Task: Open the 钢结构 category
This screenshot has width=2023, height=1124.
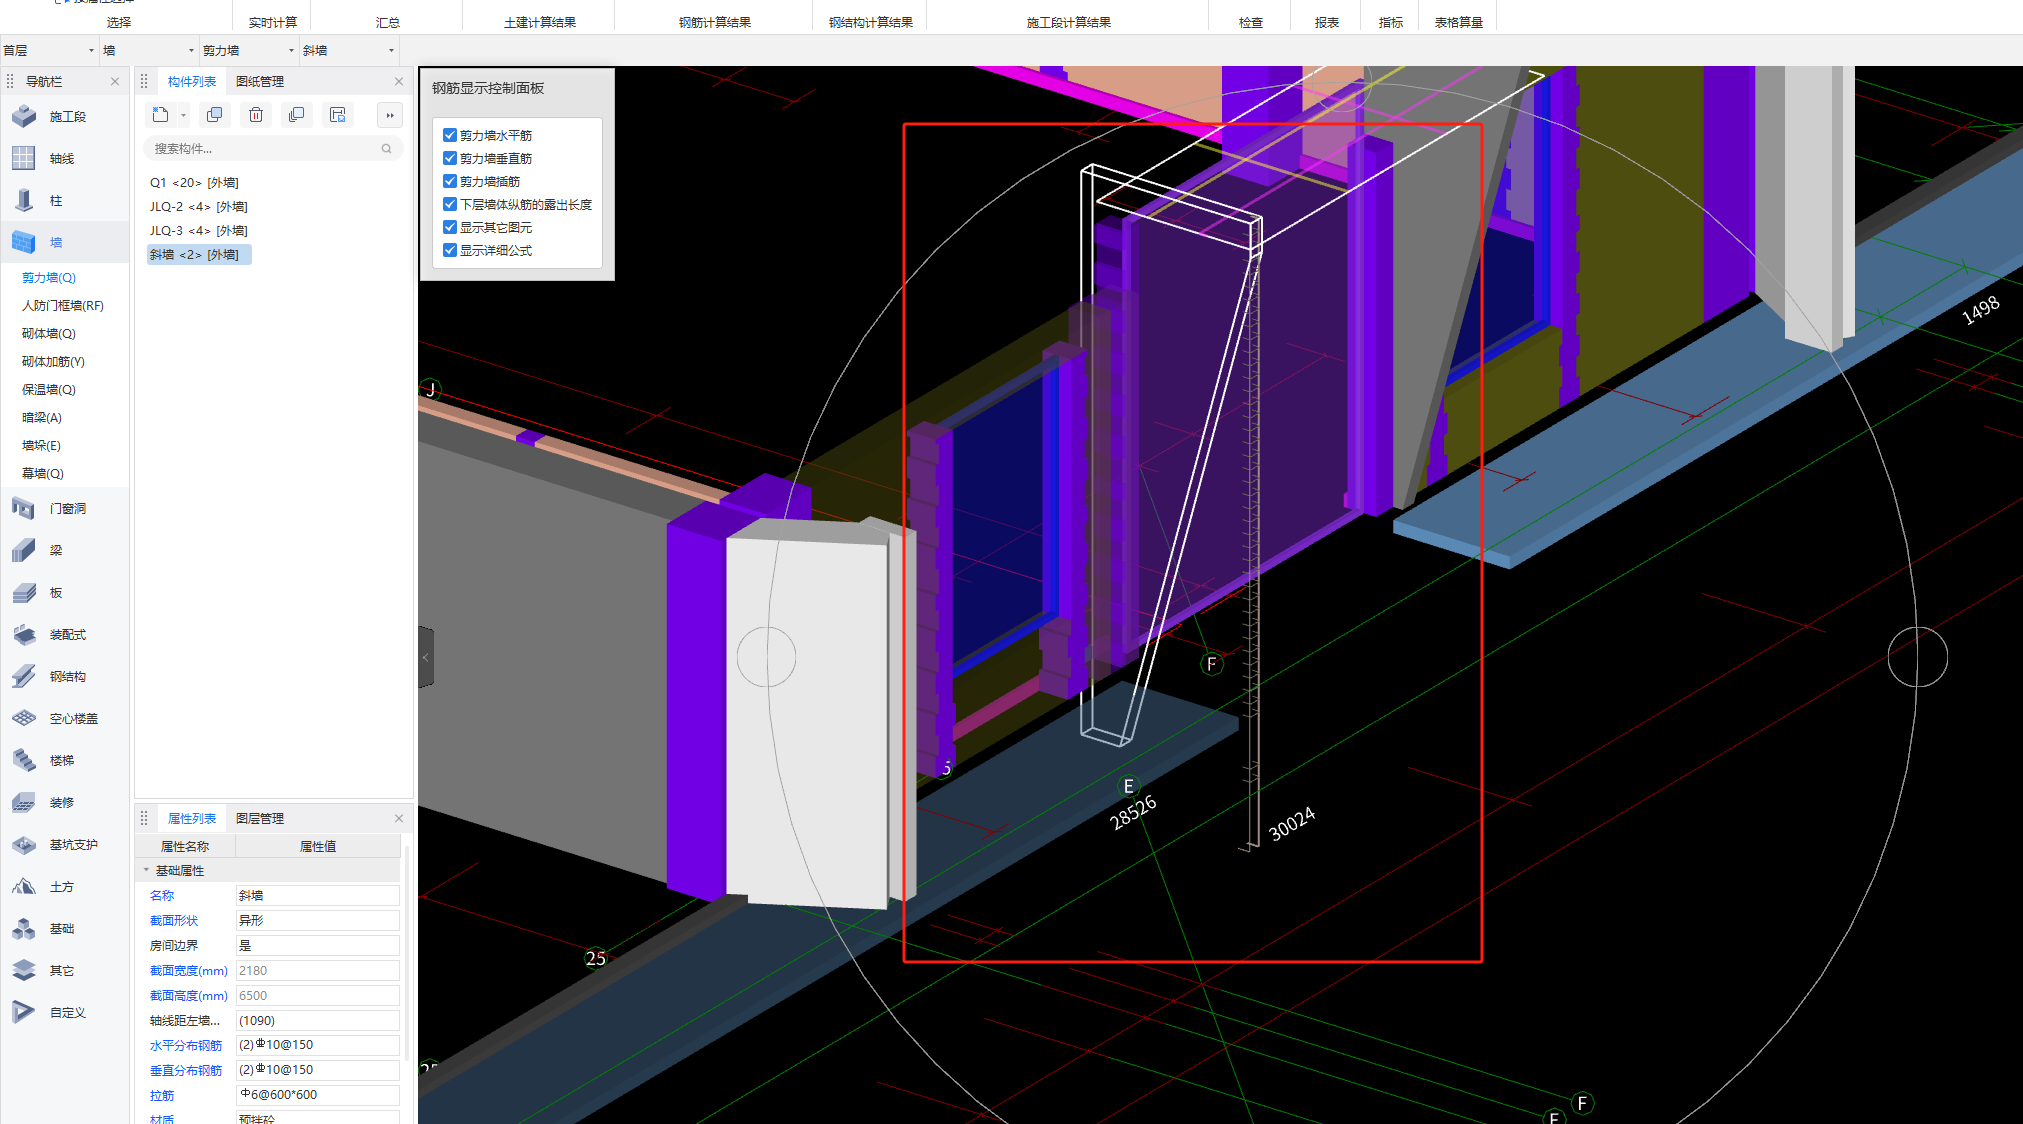Action: tap(67, 677)
